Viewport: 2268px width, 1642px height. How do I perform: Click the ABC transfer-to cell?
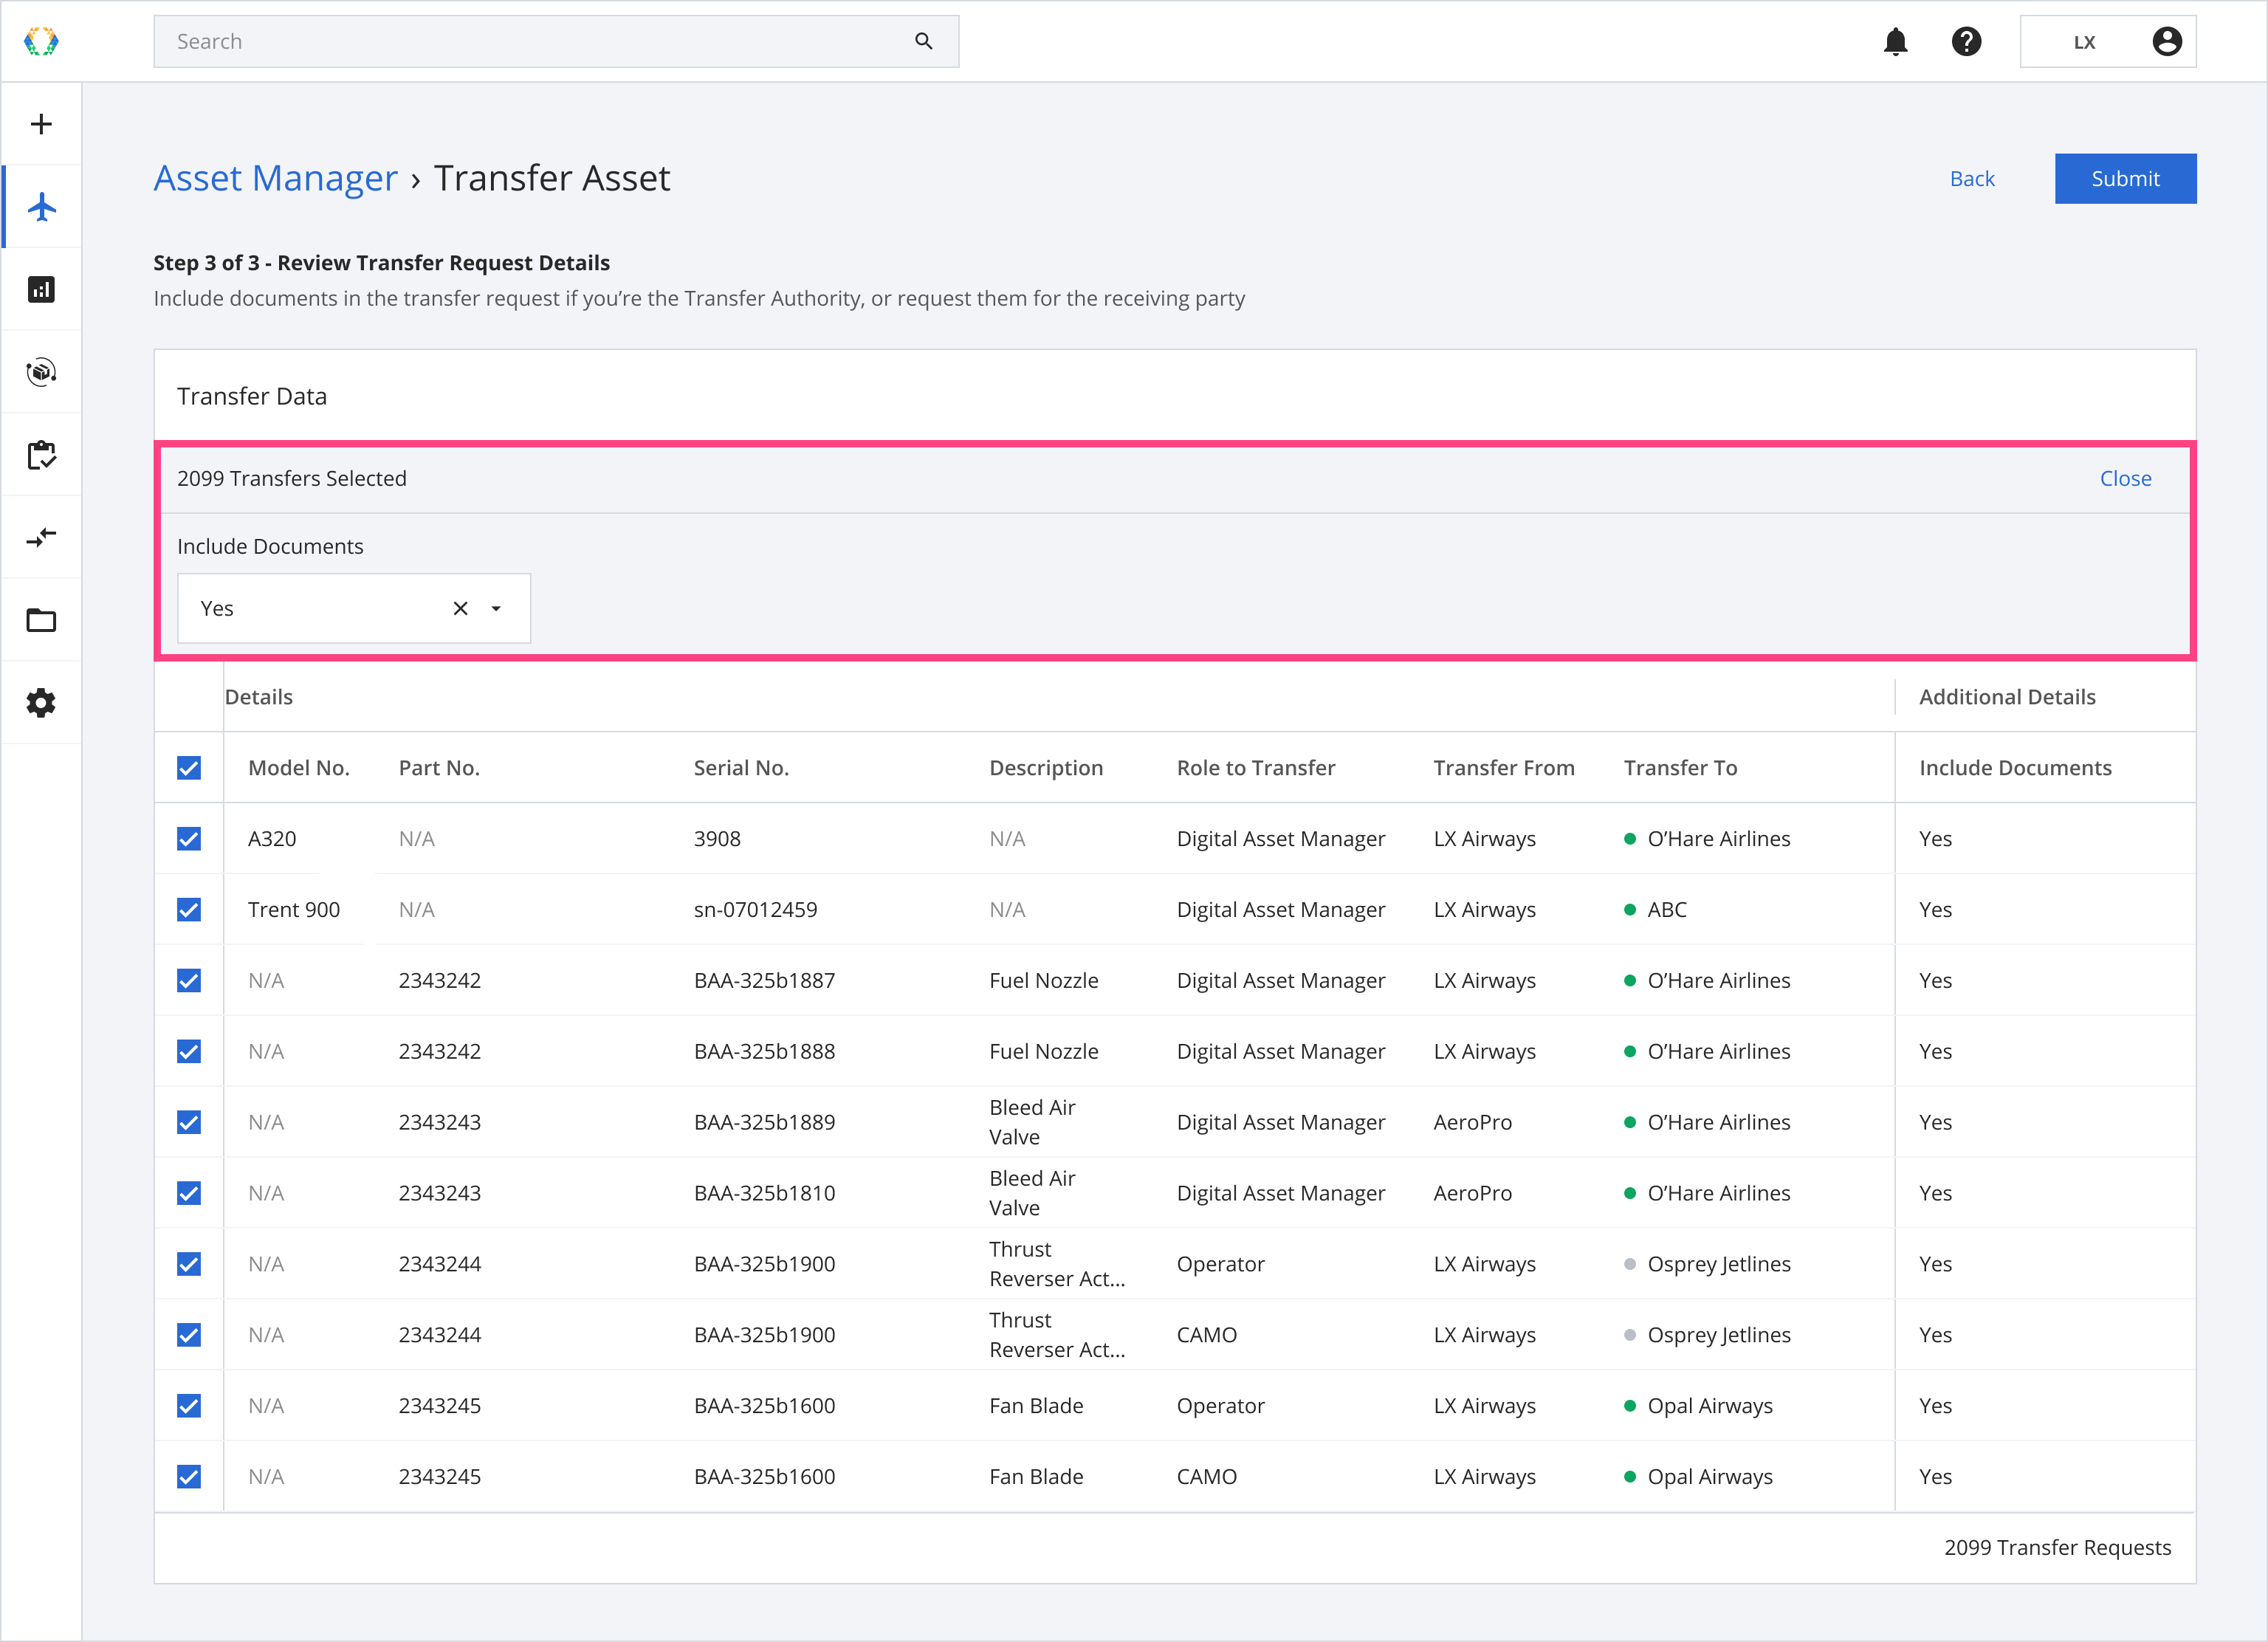(x=1666, y=910)
